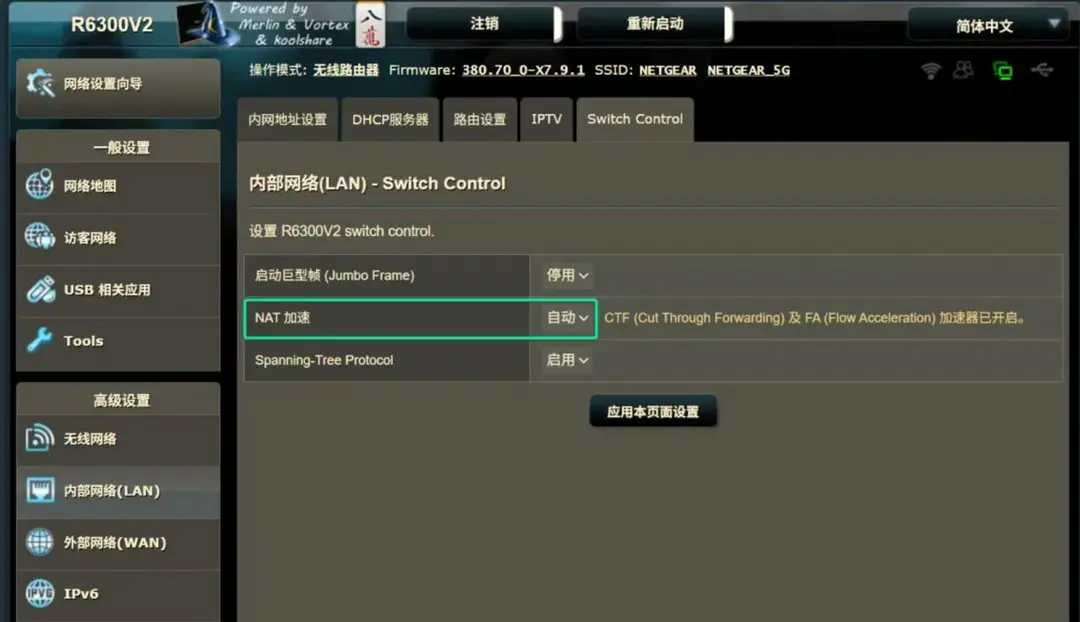Click the 应用本页面设置 apply button
The width and height of the screenshot is (1080, 622).
(653, 411)
